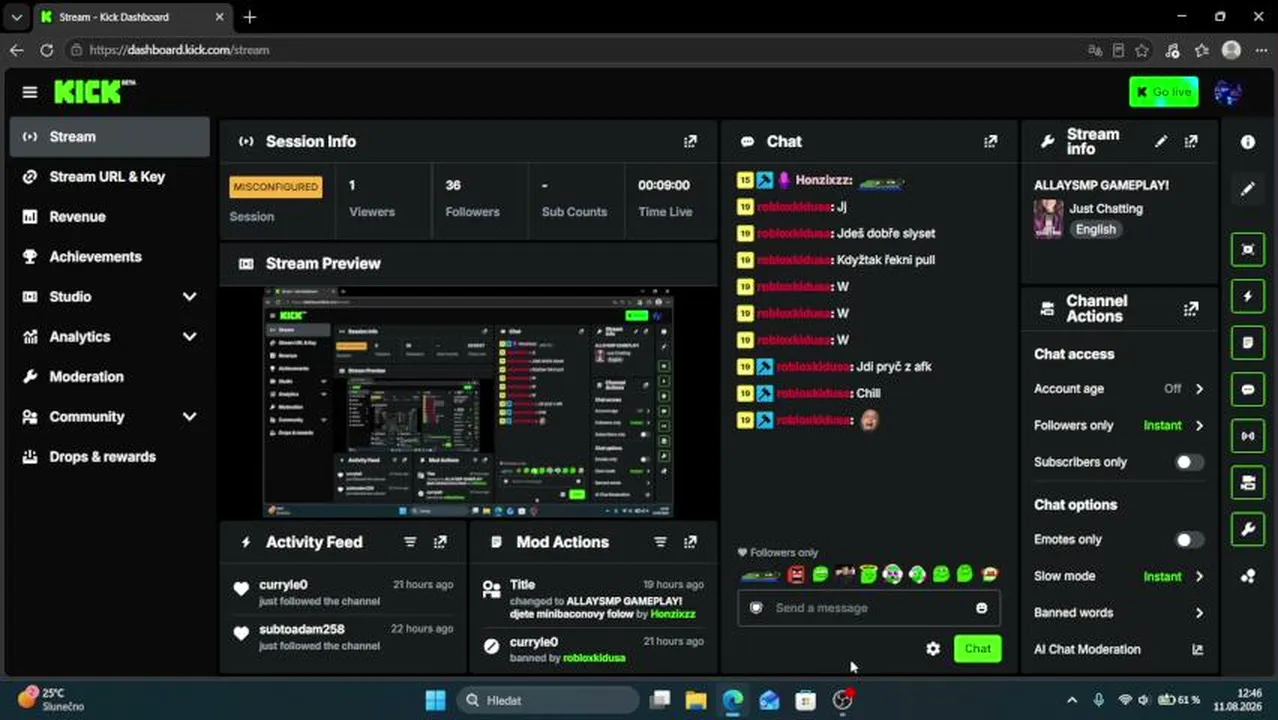The image size is (1278, 720).
Task: Open Honzixzz link in Mod Actions
Action: coord(672,614)
